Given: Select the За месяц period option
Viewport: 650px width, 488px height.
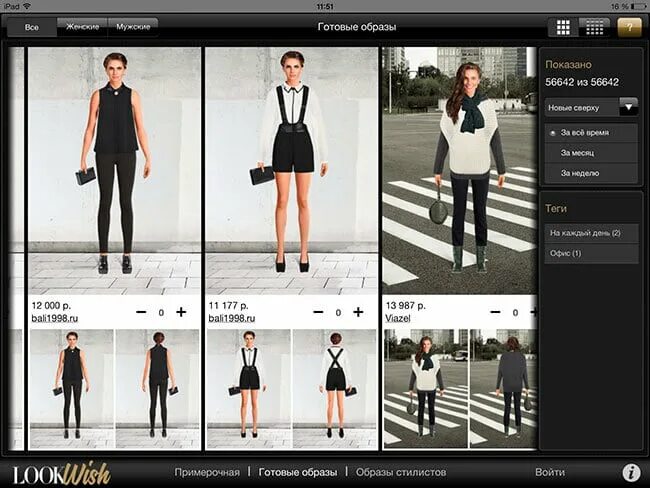Looking at the screenshot, I should pos(591,153).
